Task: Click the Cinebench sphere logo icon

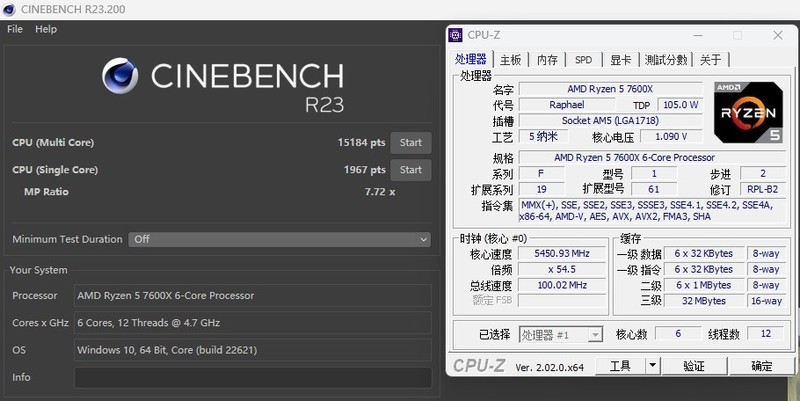Action: click(x=120, y=77)
